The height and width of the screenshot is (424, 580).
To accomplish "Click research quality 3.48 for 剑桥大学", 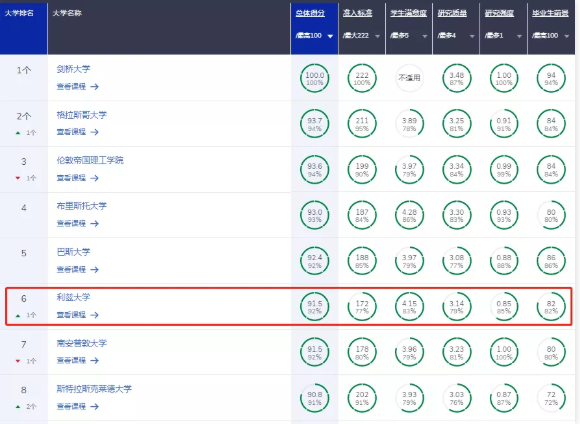I will coord(456,78).
